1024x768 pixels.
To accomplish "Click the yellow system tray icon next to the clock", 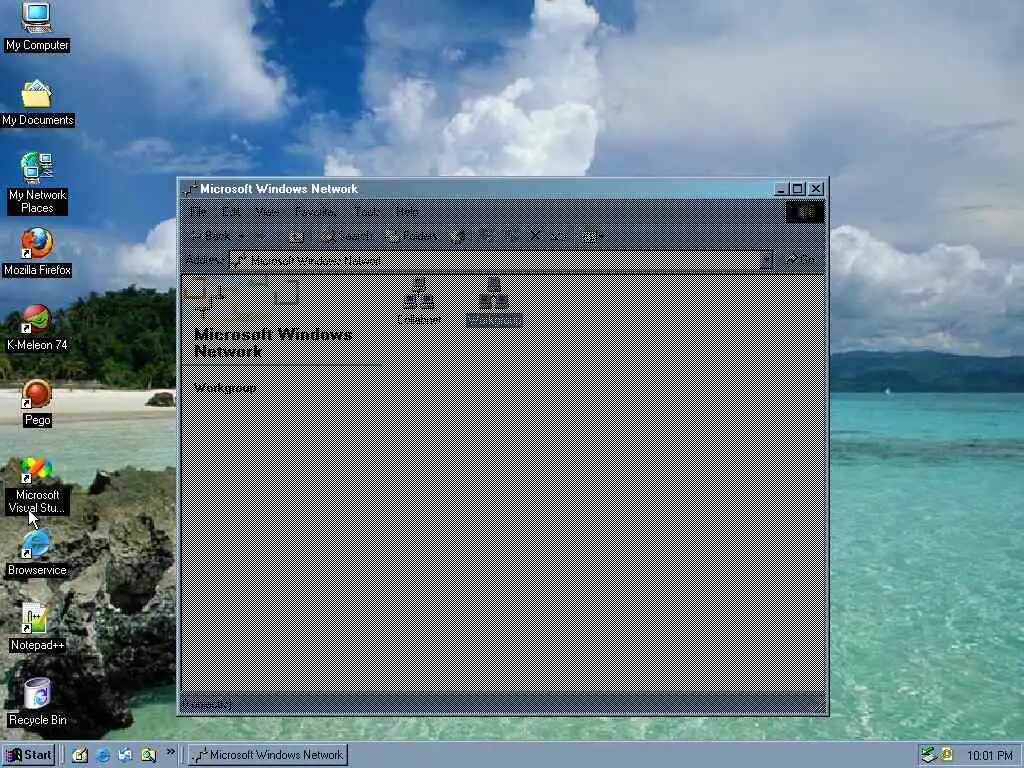I will [x=946, y=755].
